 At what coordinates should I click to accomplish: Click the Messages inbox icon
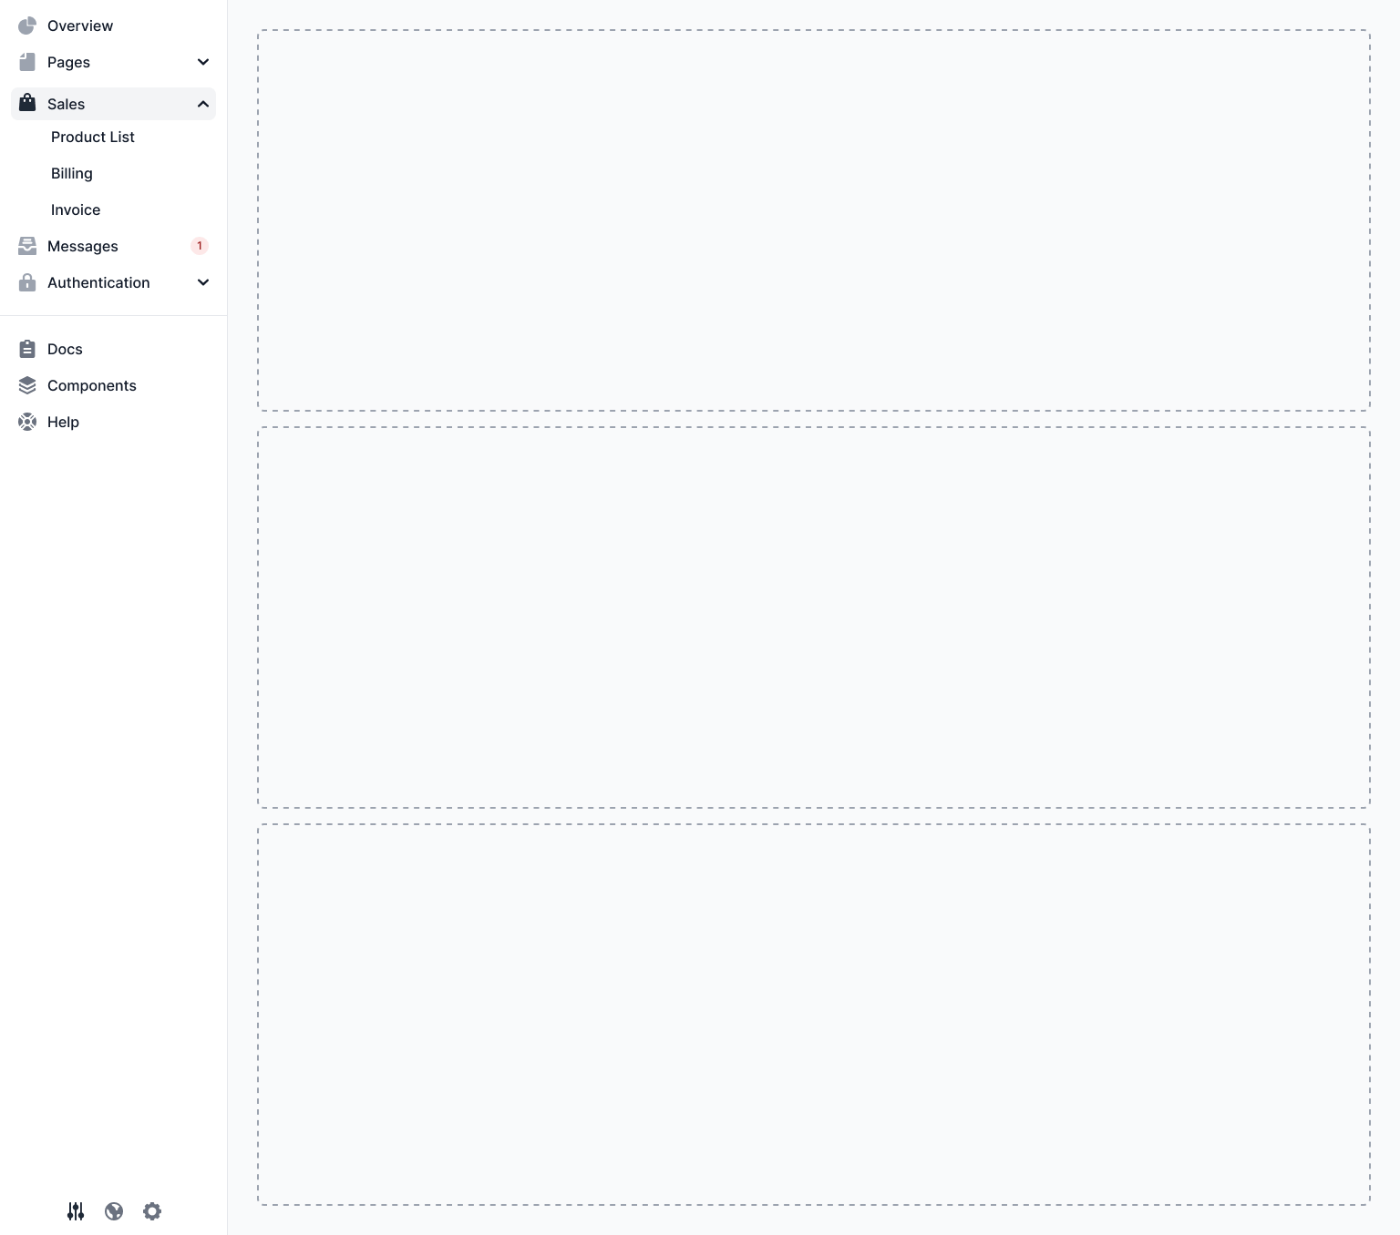point(27,246)
